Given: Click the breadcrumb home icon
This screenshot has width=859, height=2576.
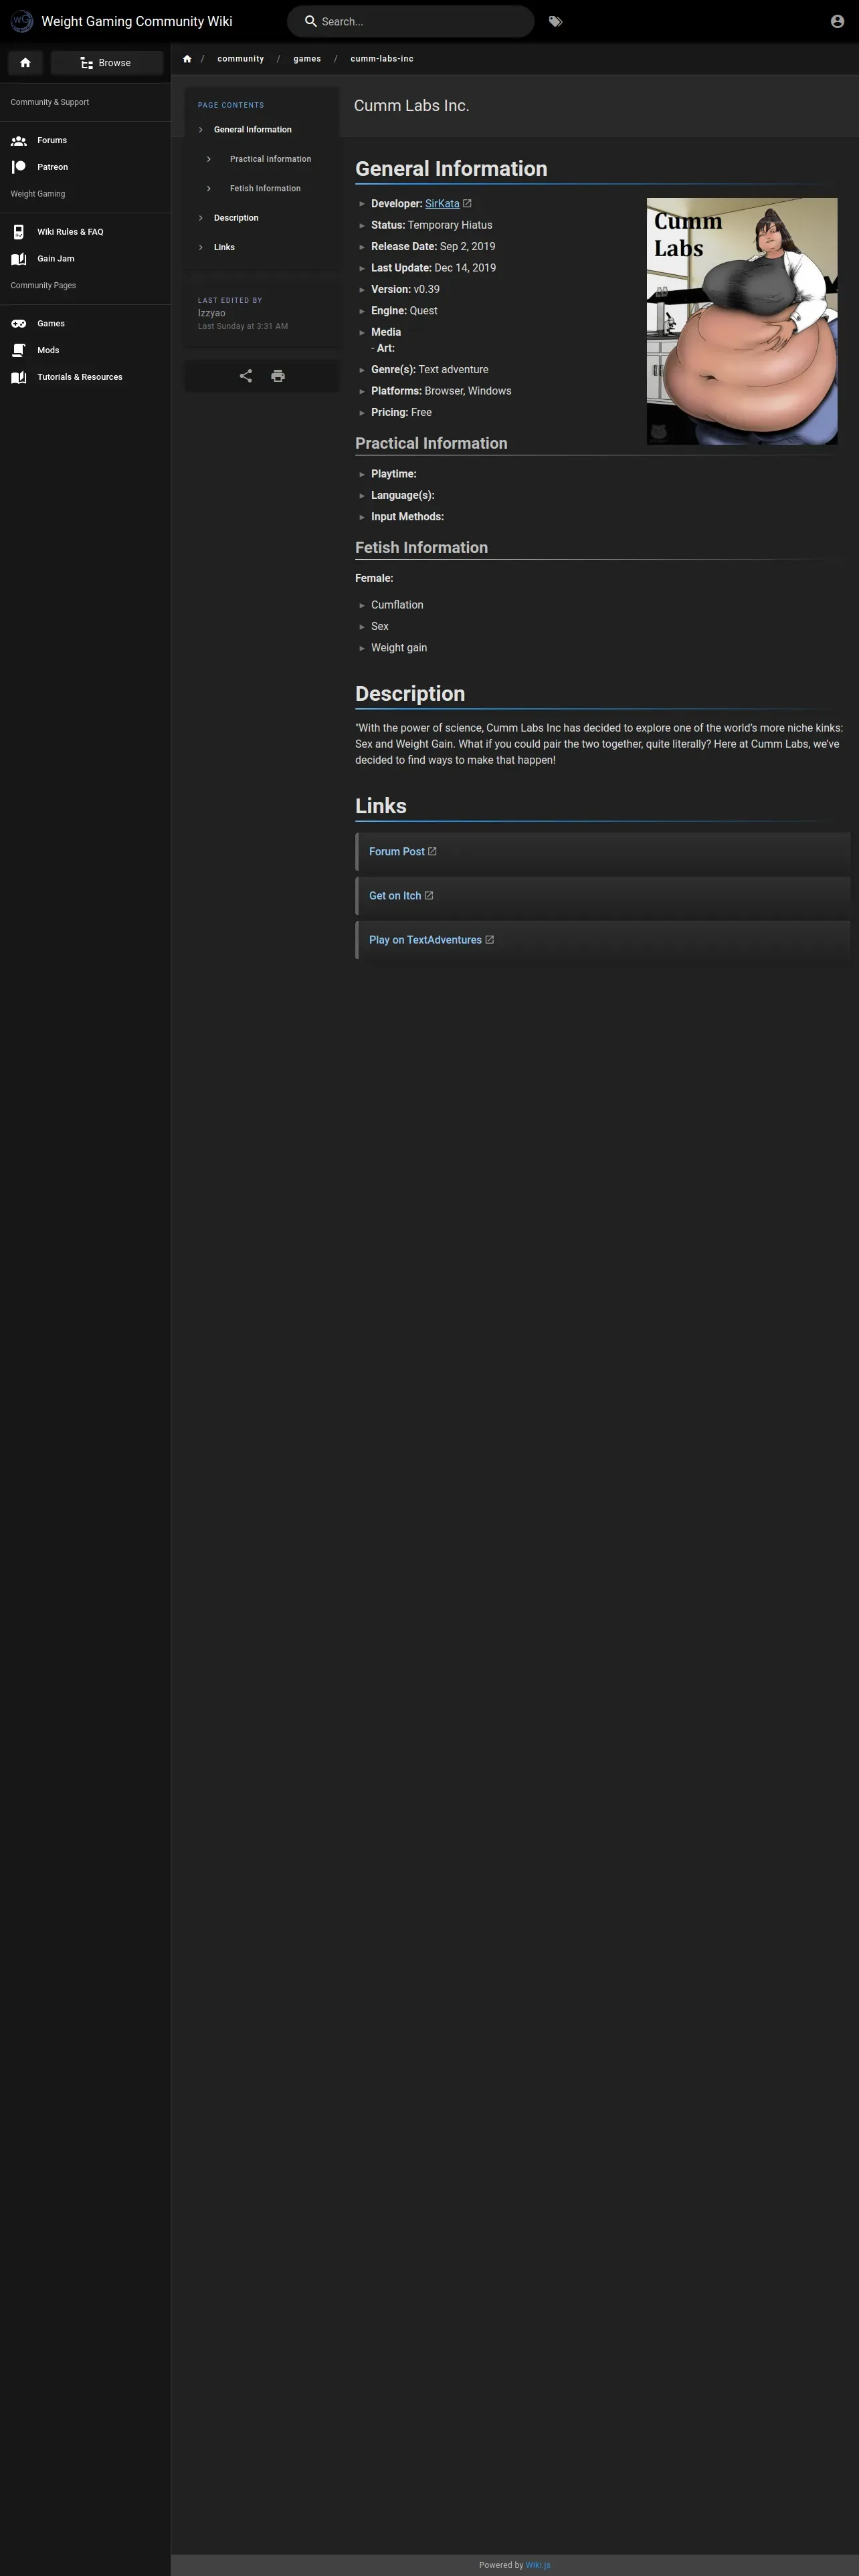Looking at the screenshot, I should pyautogui.click(x=187, y=59).
